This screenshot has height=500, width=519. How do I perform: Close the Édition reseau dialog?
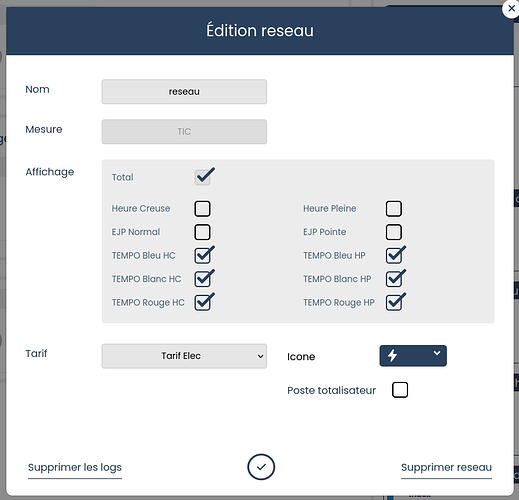click(511, 9)
